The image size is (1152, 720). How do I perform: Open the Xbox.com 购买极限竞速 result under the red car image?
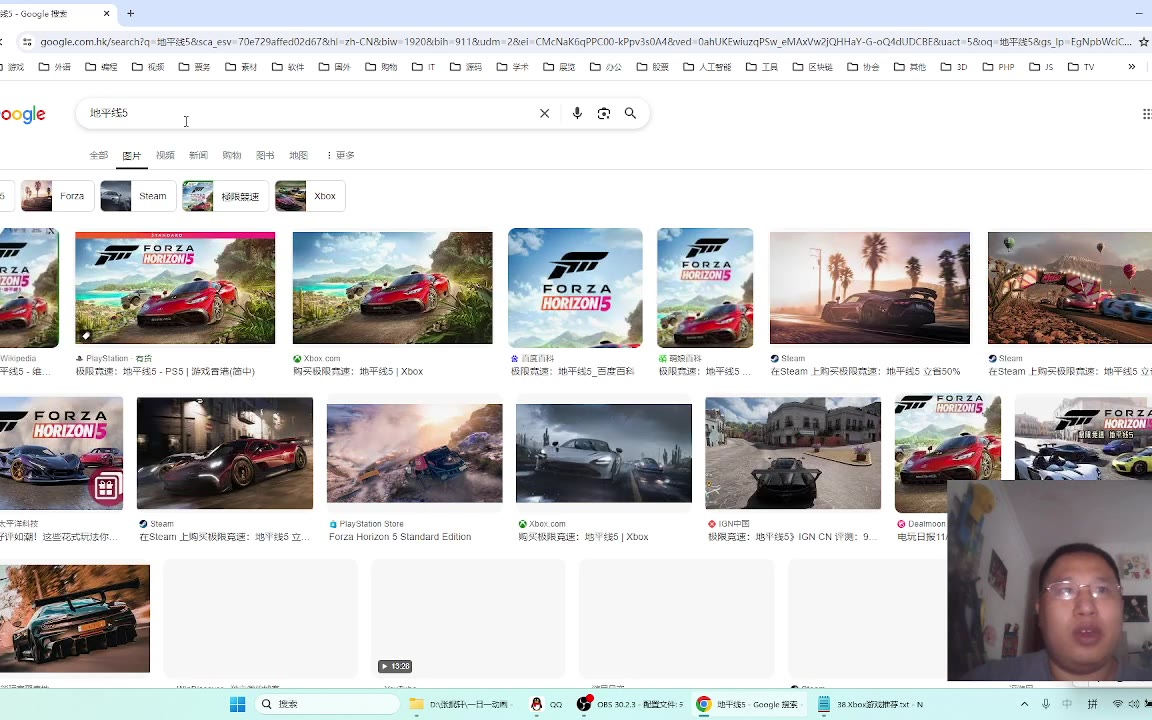coord(358,372)
